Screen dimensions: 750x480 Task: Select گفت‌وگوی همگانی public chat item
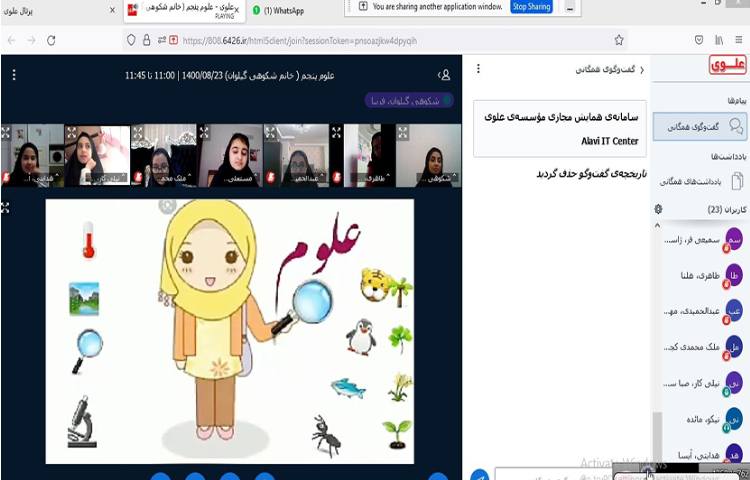[700, 126]
